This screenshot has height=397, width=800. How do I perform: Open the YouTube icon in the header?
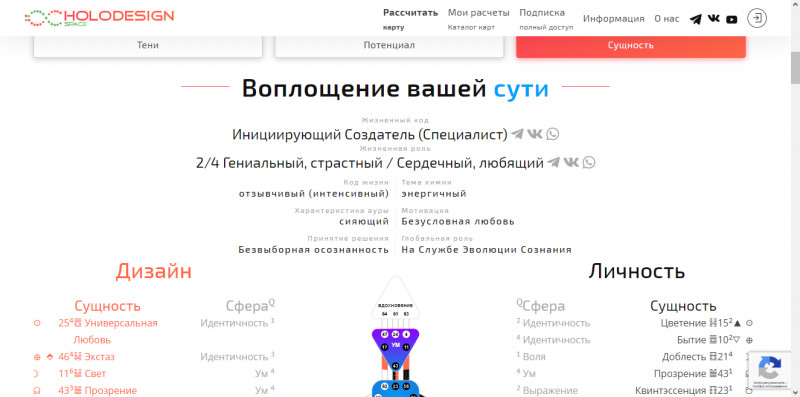pyautogui.click(x=732, y=19)
